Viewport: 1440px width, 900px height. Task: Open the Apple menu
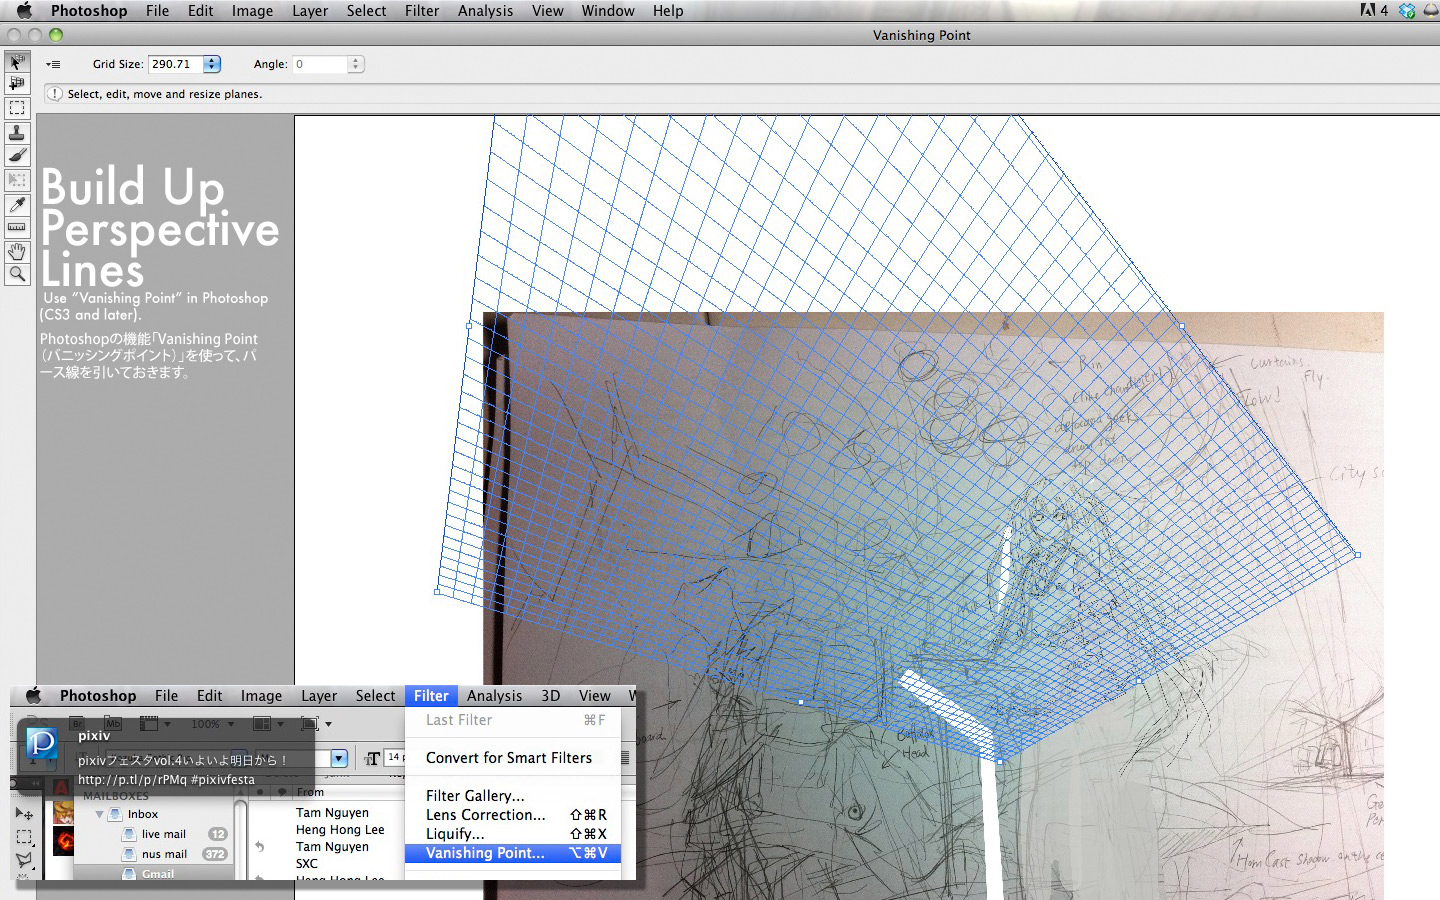24,11
